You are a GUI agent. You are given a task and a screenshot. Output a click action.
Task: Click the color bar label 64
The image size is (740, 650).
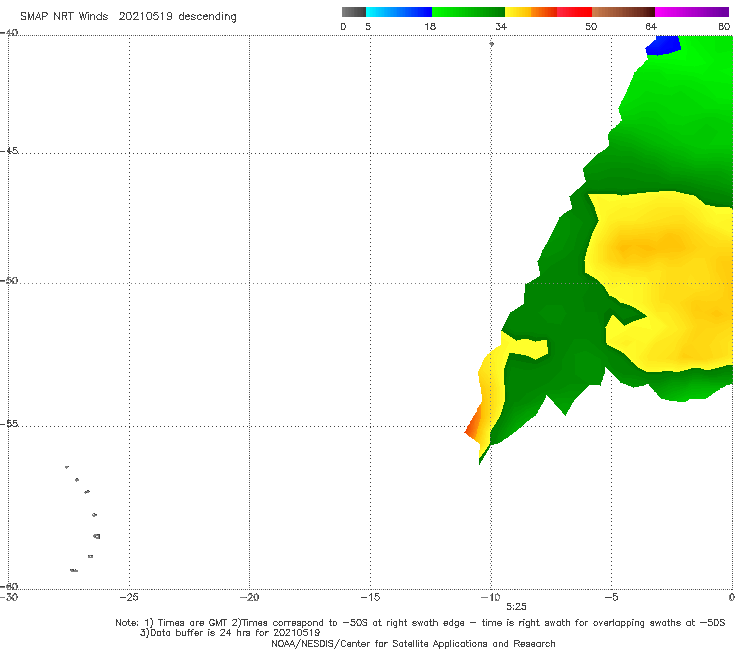tap(651, 27)
